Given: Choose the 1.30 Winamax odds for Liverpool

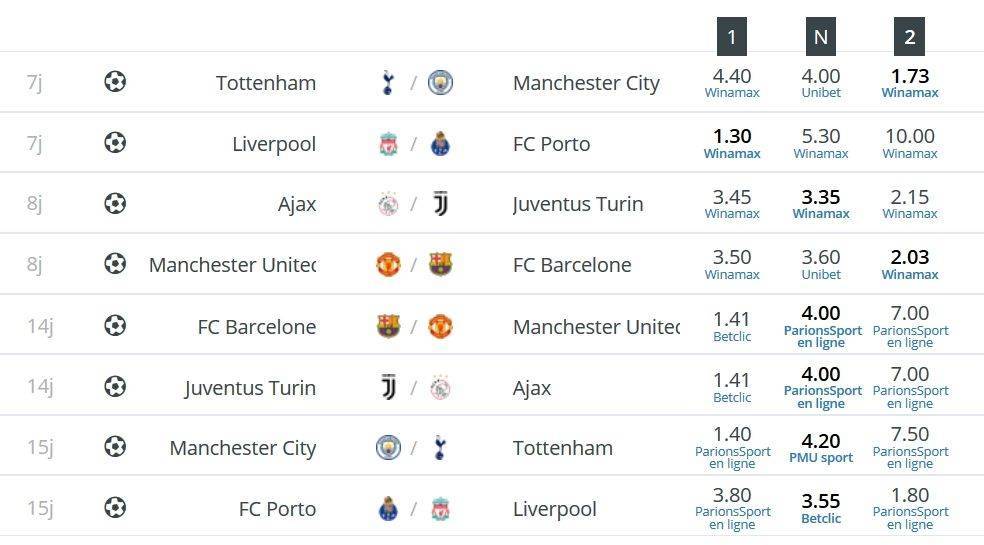Looking at the screenshot, I should click(x=732, y=144).
